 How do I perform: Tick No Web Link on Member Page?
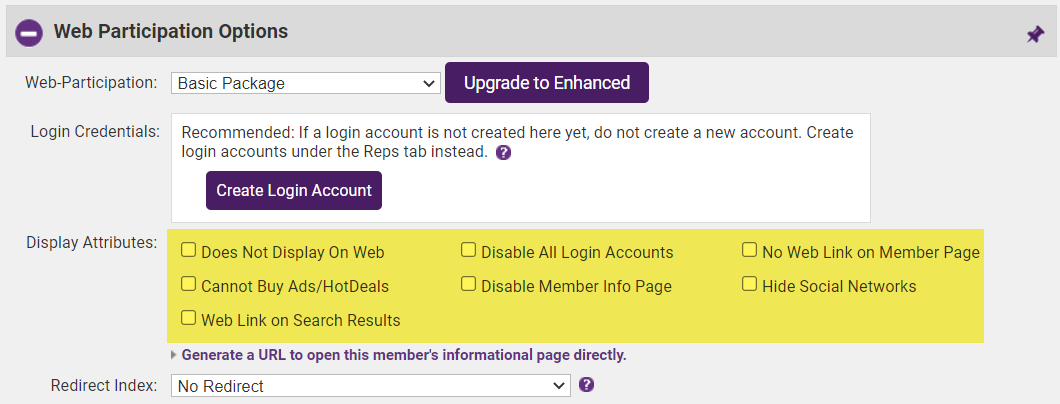[749, 251]
